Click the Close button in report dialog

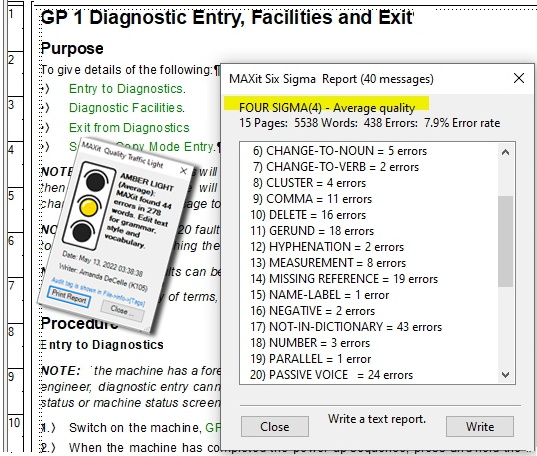(275, 427)
